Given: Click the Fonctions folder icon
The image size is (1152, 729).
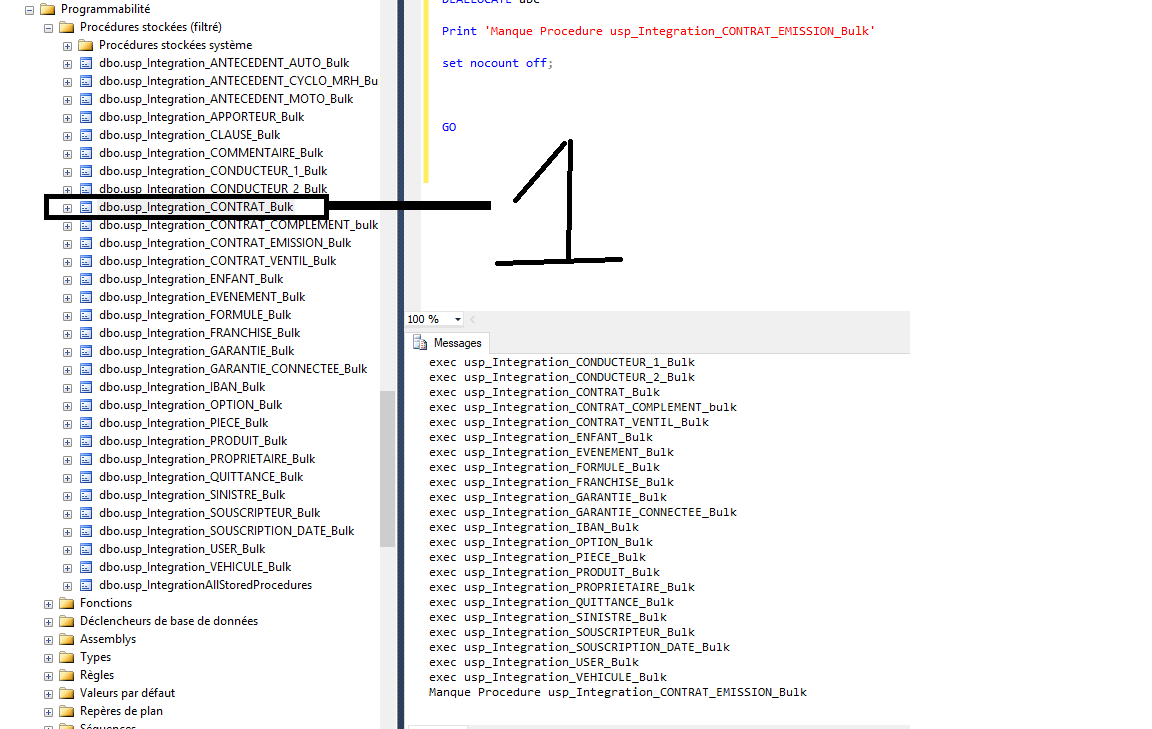Looking at the screenshot, I should coord(67,603).
